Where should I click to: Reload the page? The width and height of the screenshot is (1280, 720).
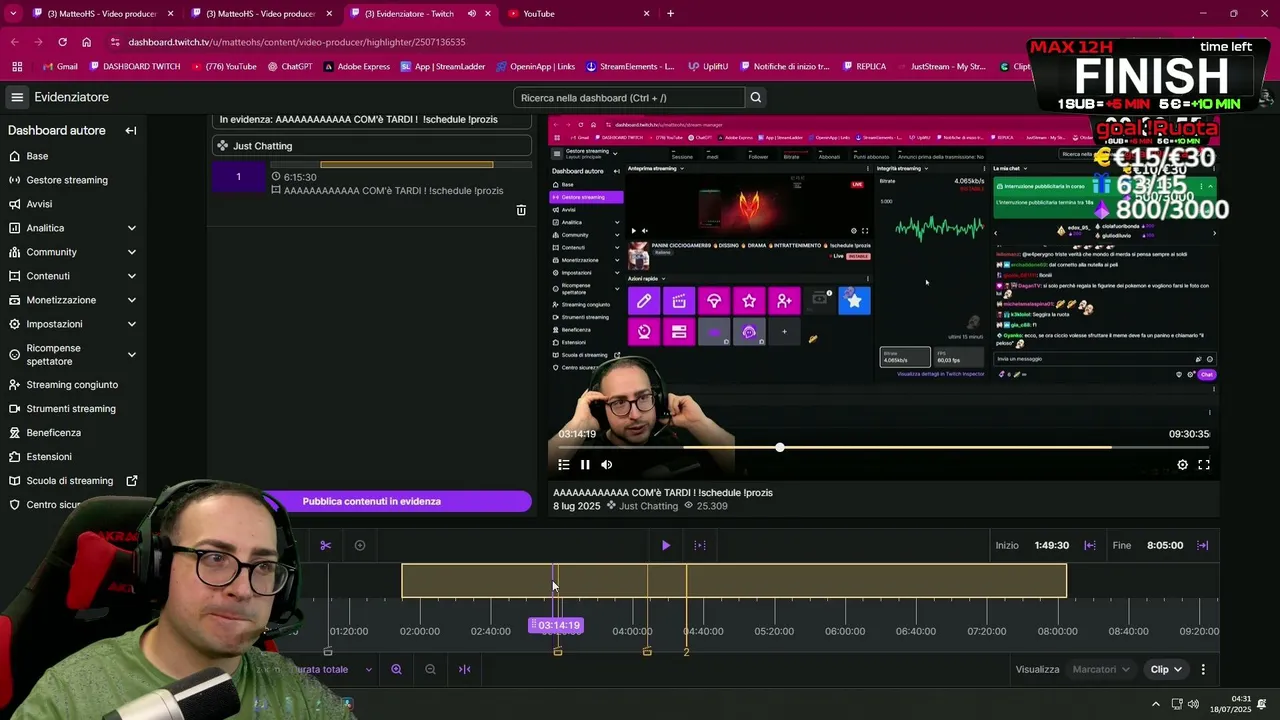[x=62, y=42]
